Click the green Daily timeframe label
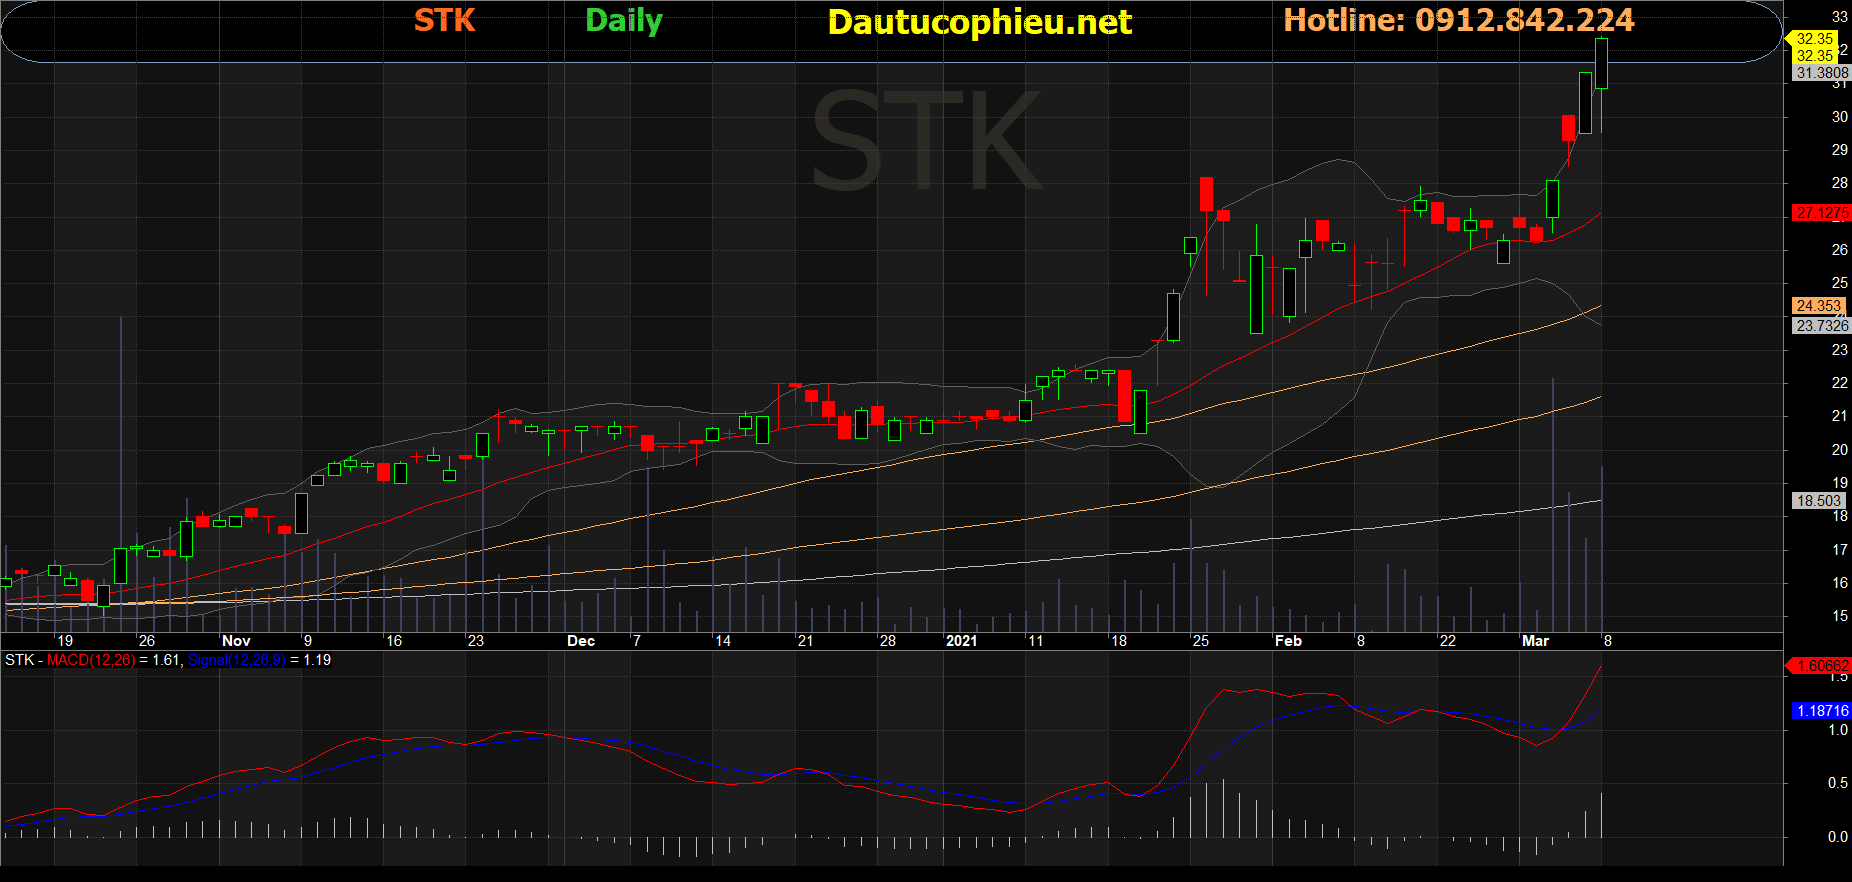This screenshot has width=1852, height=882. (623, 21)
